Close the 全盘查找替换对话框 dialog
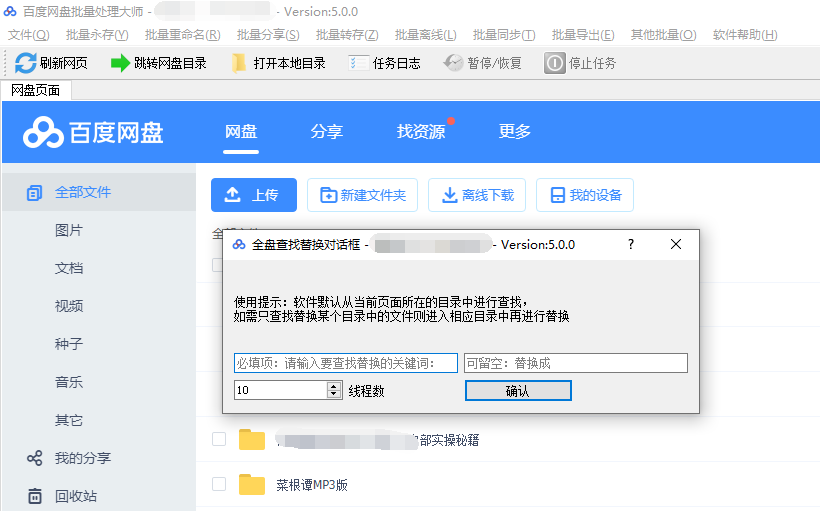Viewport: 820px width, 511px height. [676, 244]
